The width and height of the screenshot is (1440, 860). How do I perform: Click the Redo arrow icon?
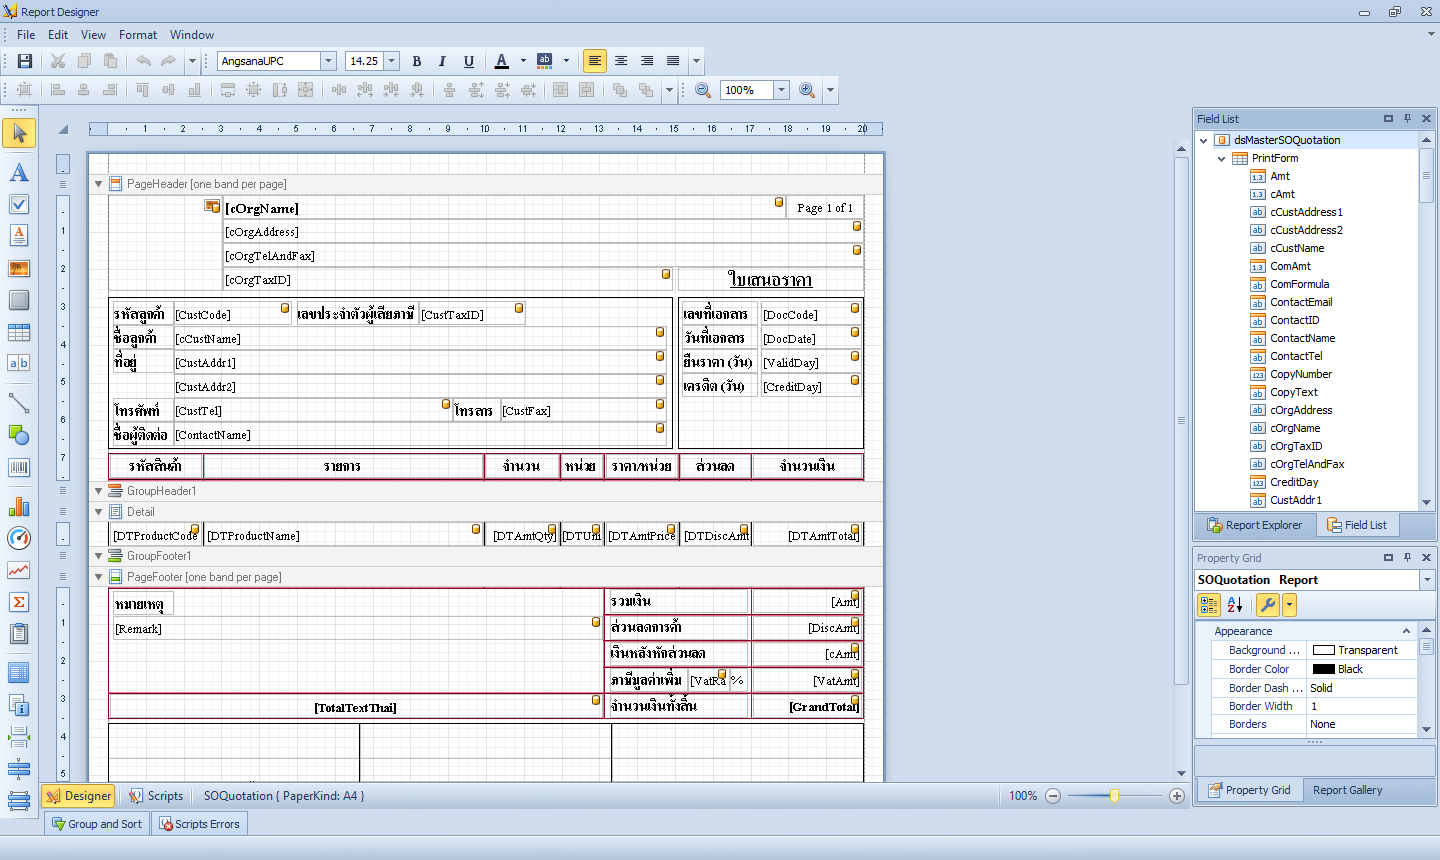[x=169, y=61]
